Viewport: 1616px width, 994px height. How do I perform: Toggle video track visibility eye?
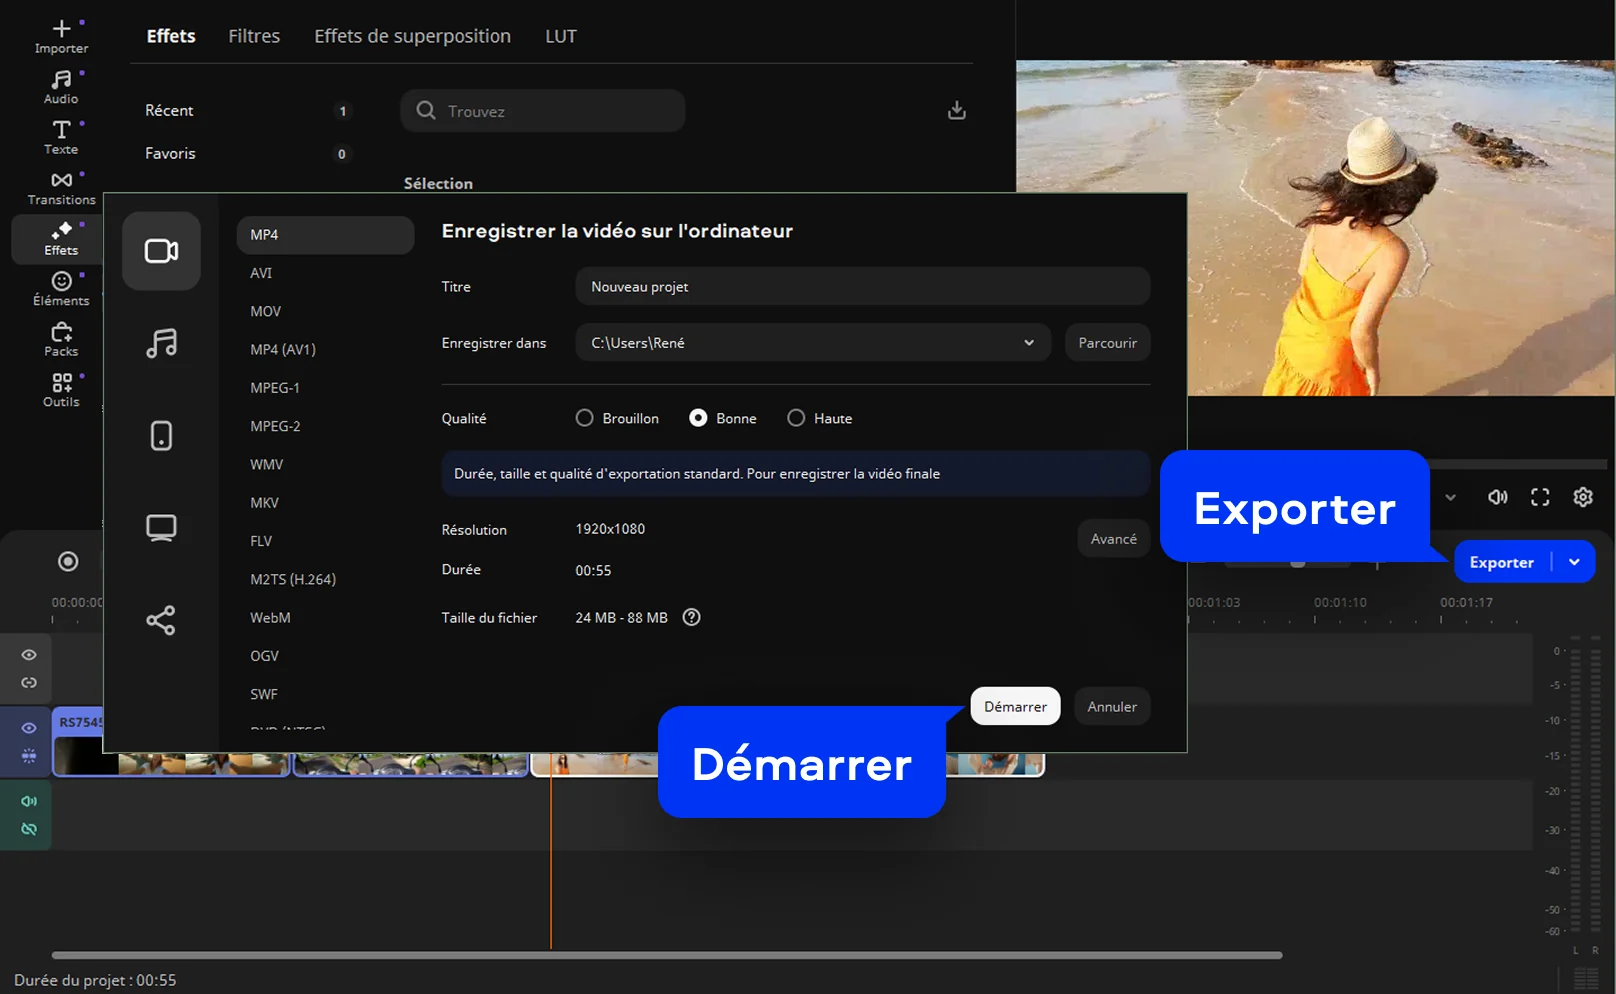click(x=29, y=728)
